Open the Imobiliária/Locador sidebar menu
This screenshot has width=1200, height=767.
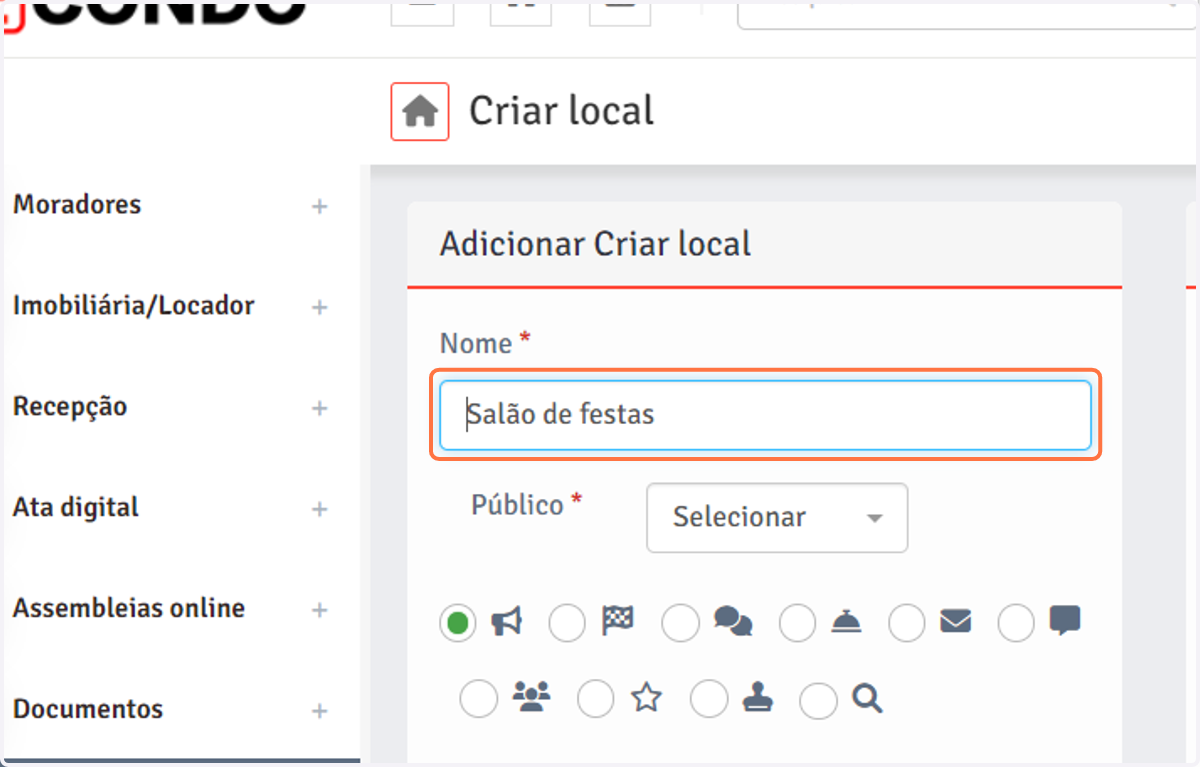[x=133, y=306]
